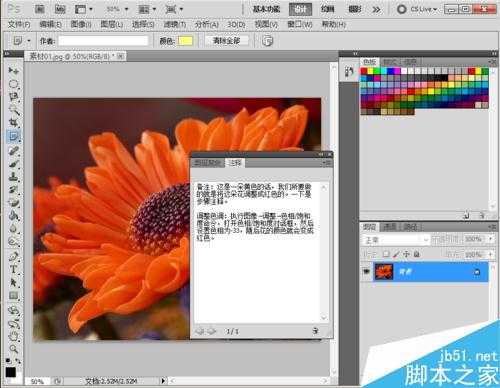500x388 pixels.
Task: Toggle lock transparent pixels in Layers panel
Action: tap(386, 254)
